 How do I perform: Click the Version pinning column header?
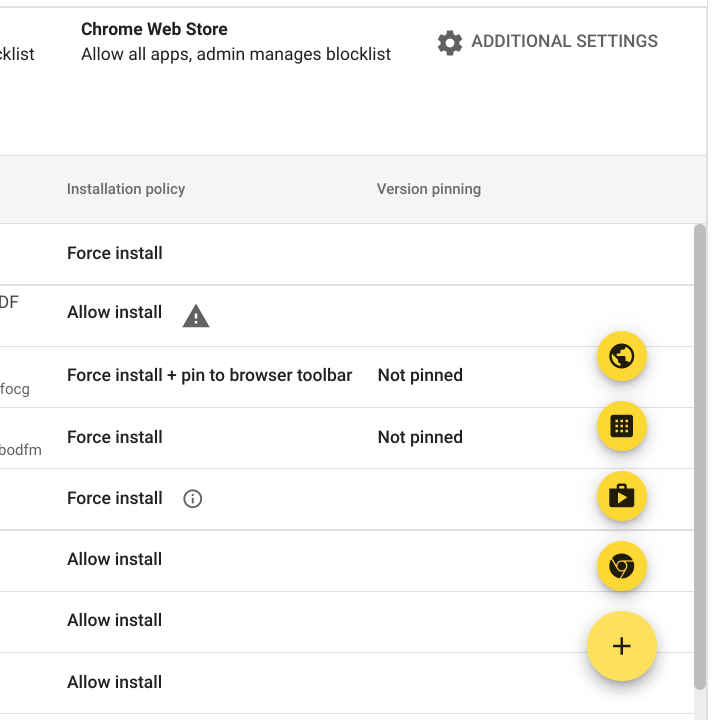point(429,189)
